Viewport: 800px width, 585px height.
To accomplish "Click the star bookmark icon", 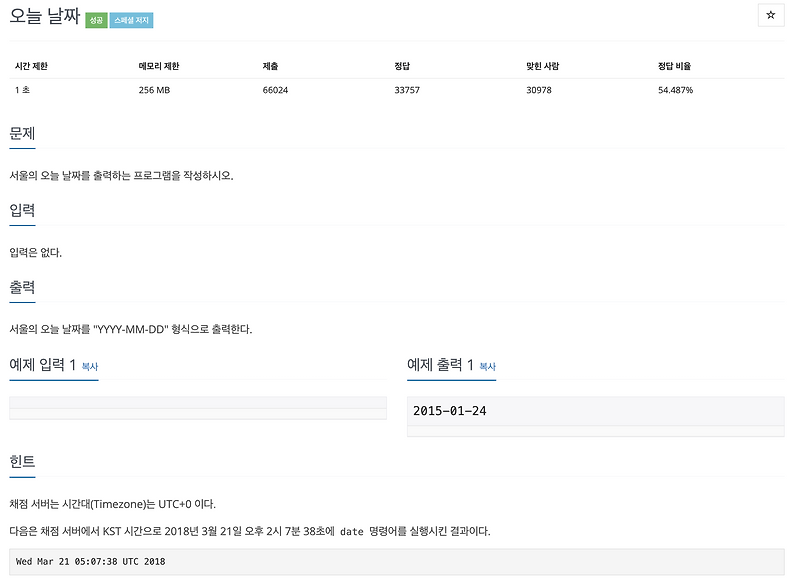I will (771, 15).
